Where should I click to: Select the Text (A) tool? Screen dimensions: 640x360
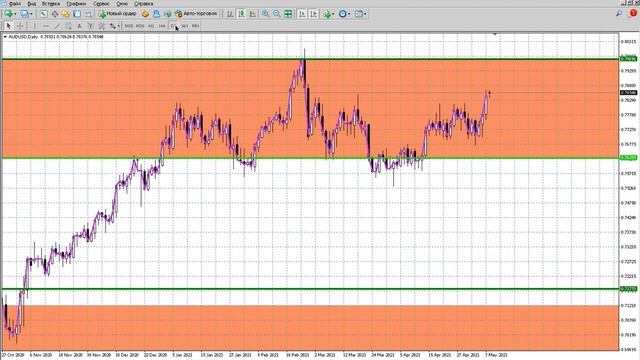(x=79, y=26)
